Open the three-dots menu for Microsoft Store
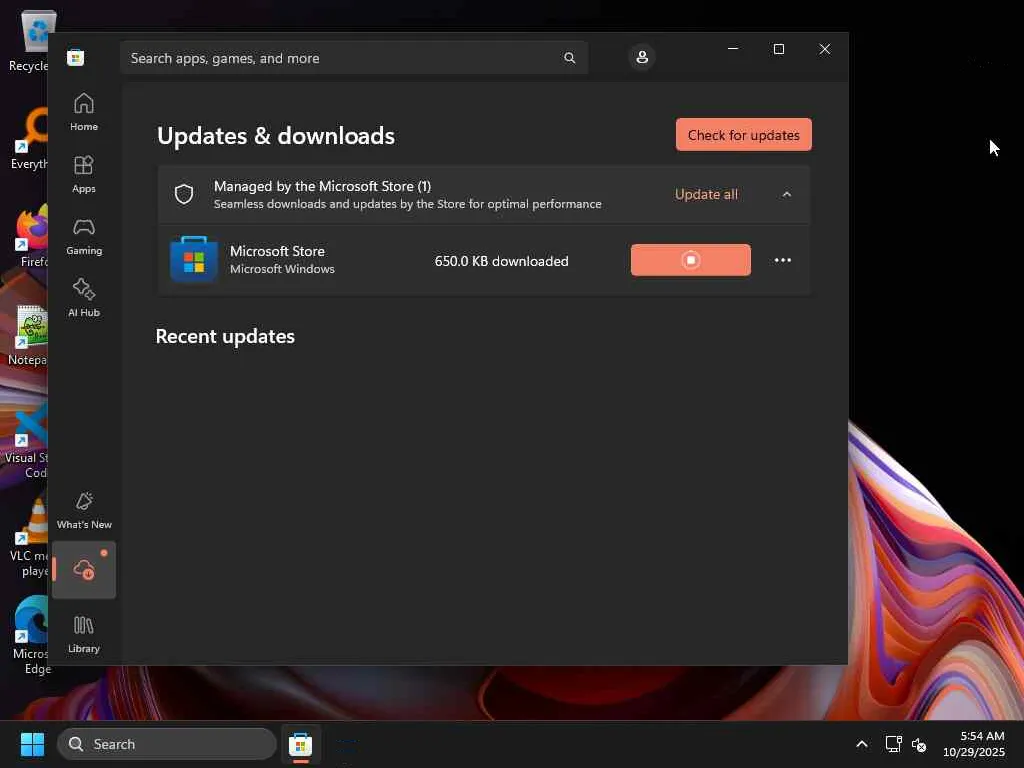 [x=782, y=260]
